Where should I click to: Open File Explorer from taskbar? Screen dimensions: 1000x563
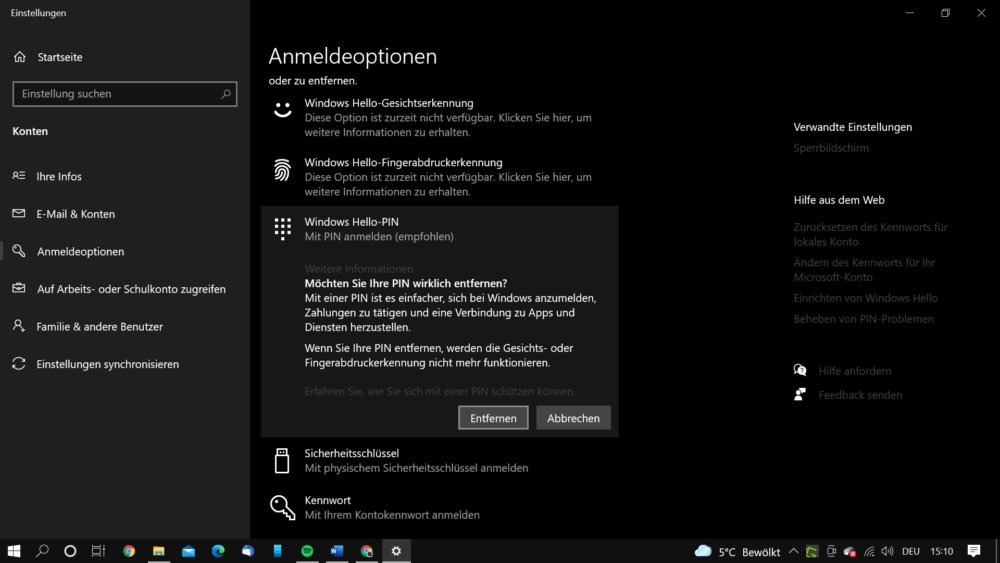coord(159,551)
